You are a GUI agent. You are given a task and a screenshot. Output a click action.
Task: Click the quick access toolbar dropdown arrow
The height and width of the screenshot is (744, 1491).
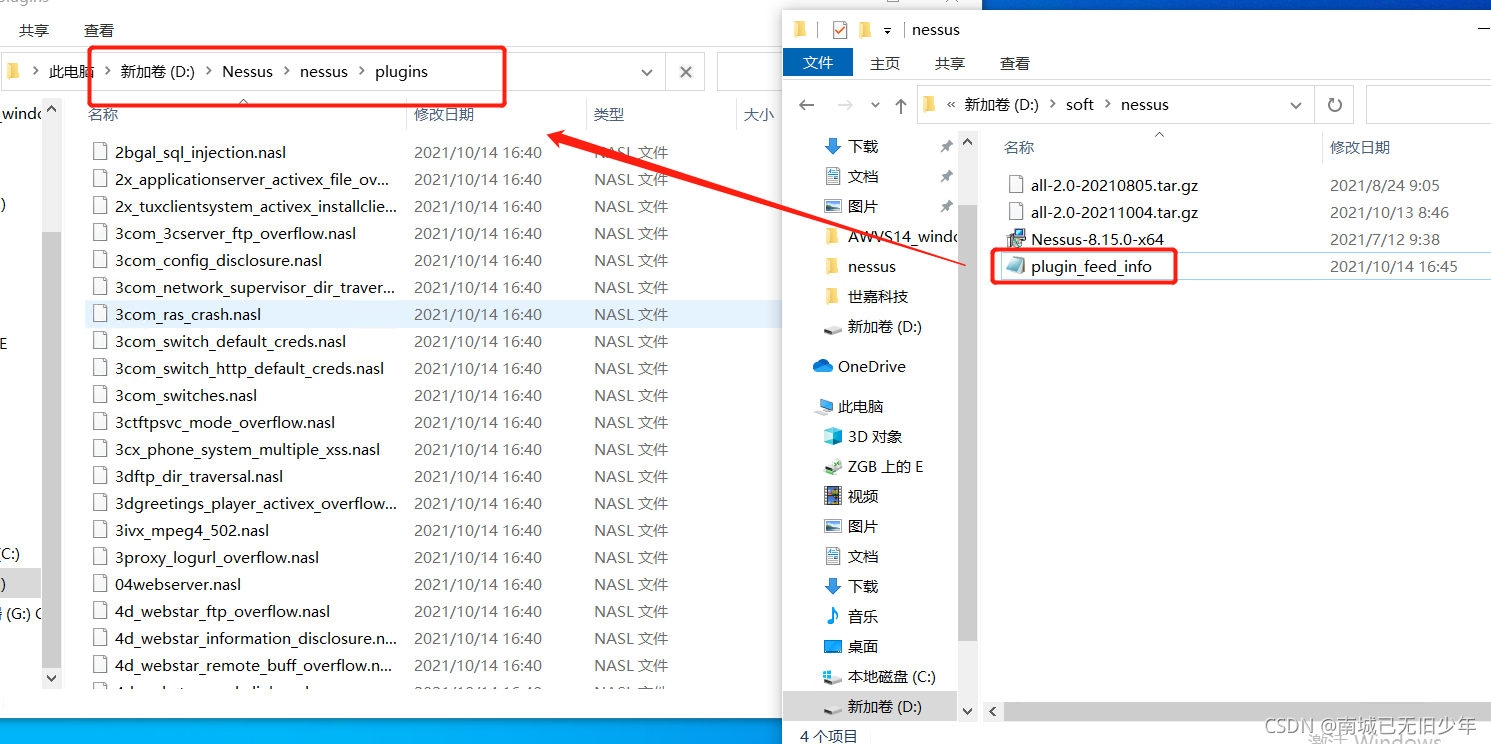(887, 31)
